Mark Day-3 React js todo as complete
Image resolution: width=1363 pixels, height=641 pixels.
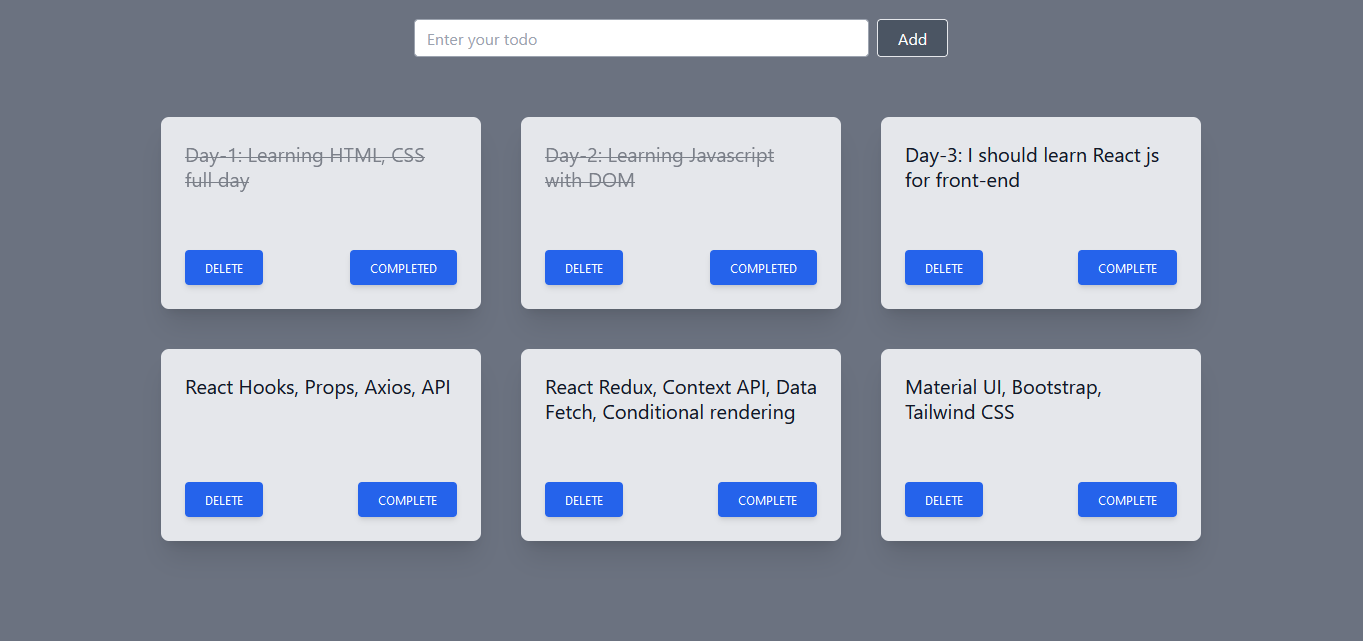(1127, 268)
